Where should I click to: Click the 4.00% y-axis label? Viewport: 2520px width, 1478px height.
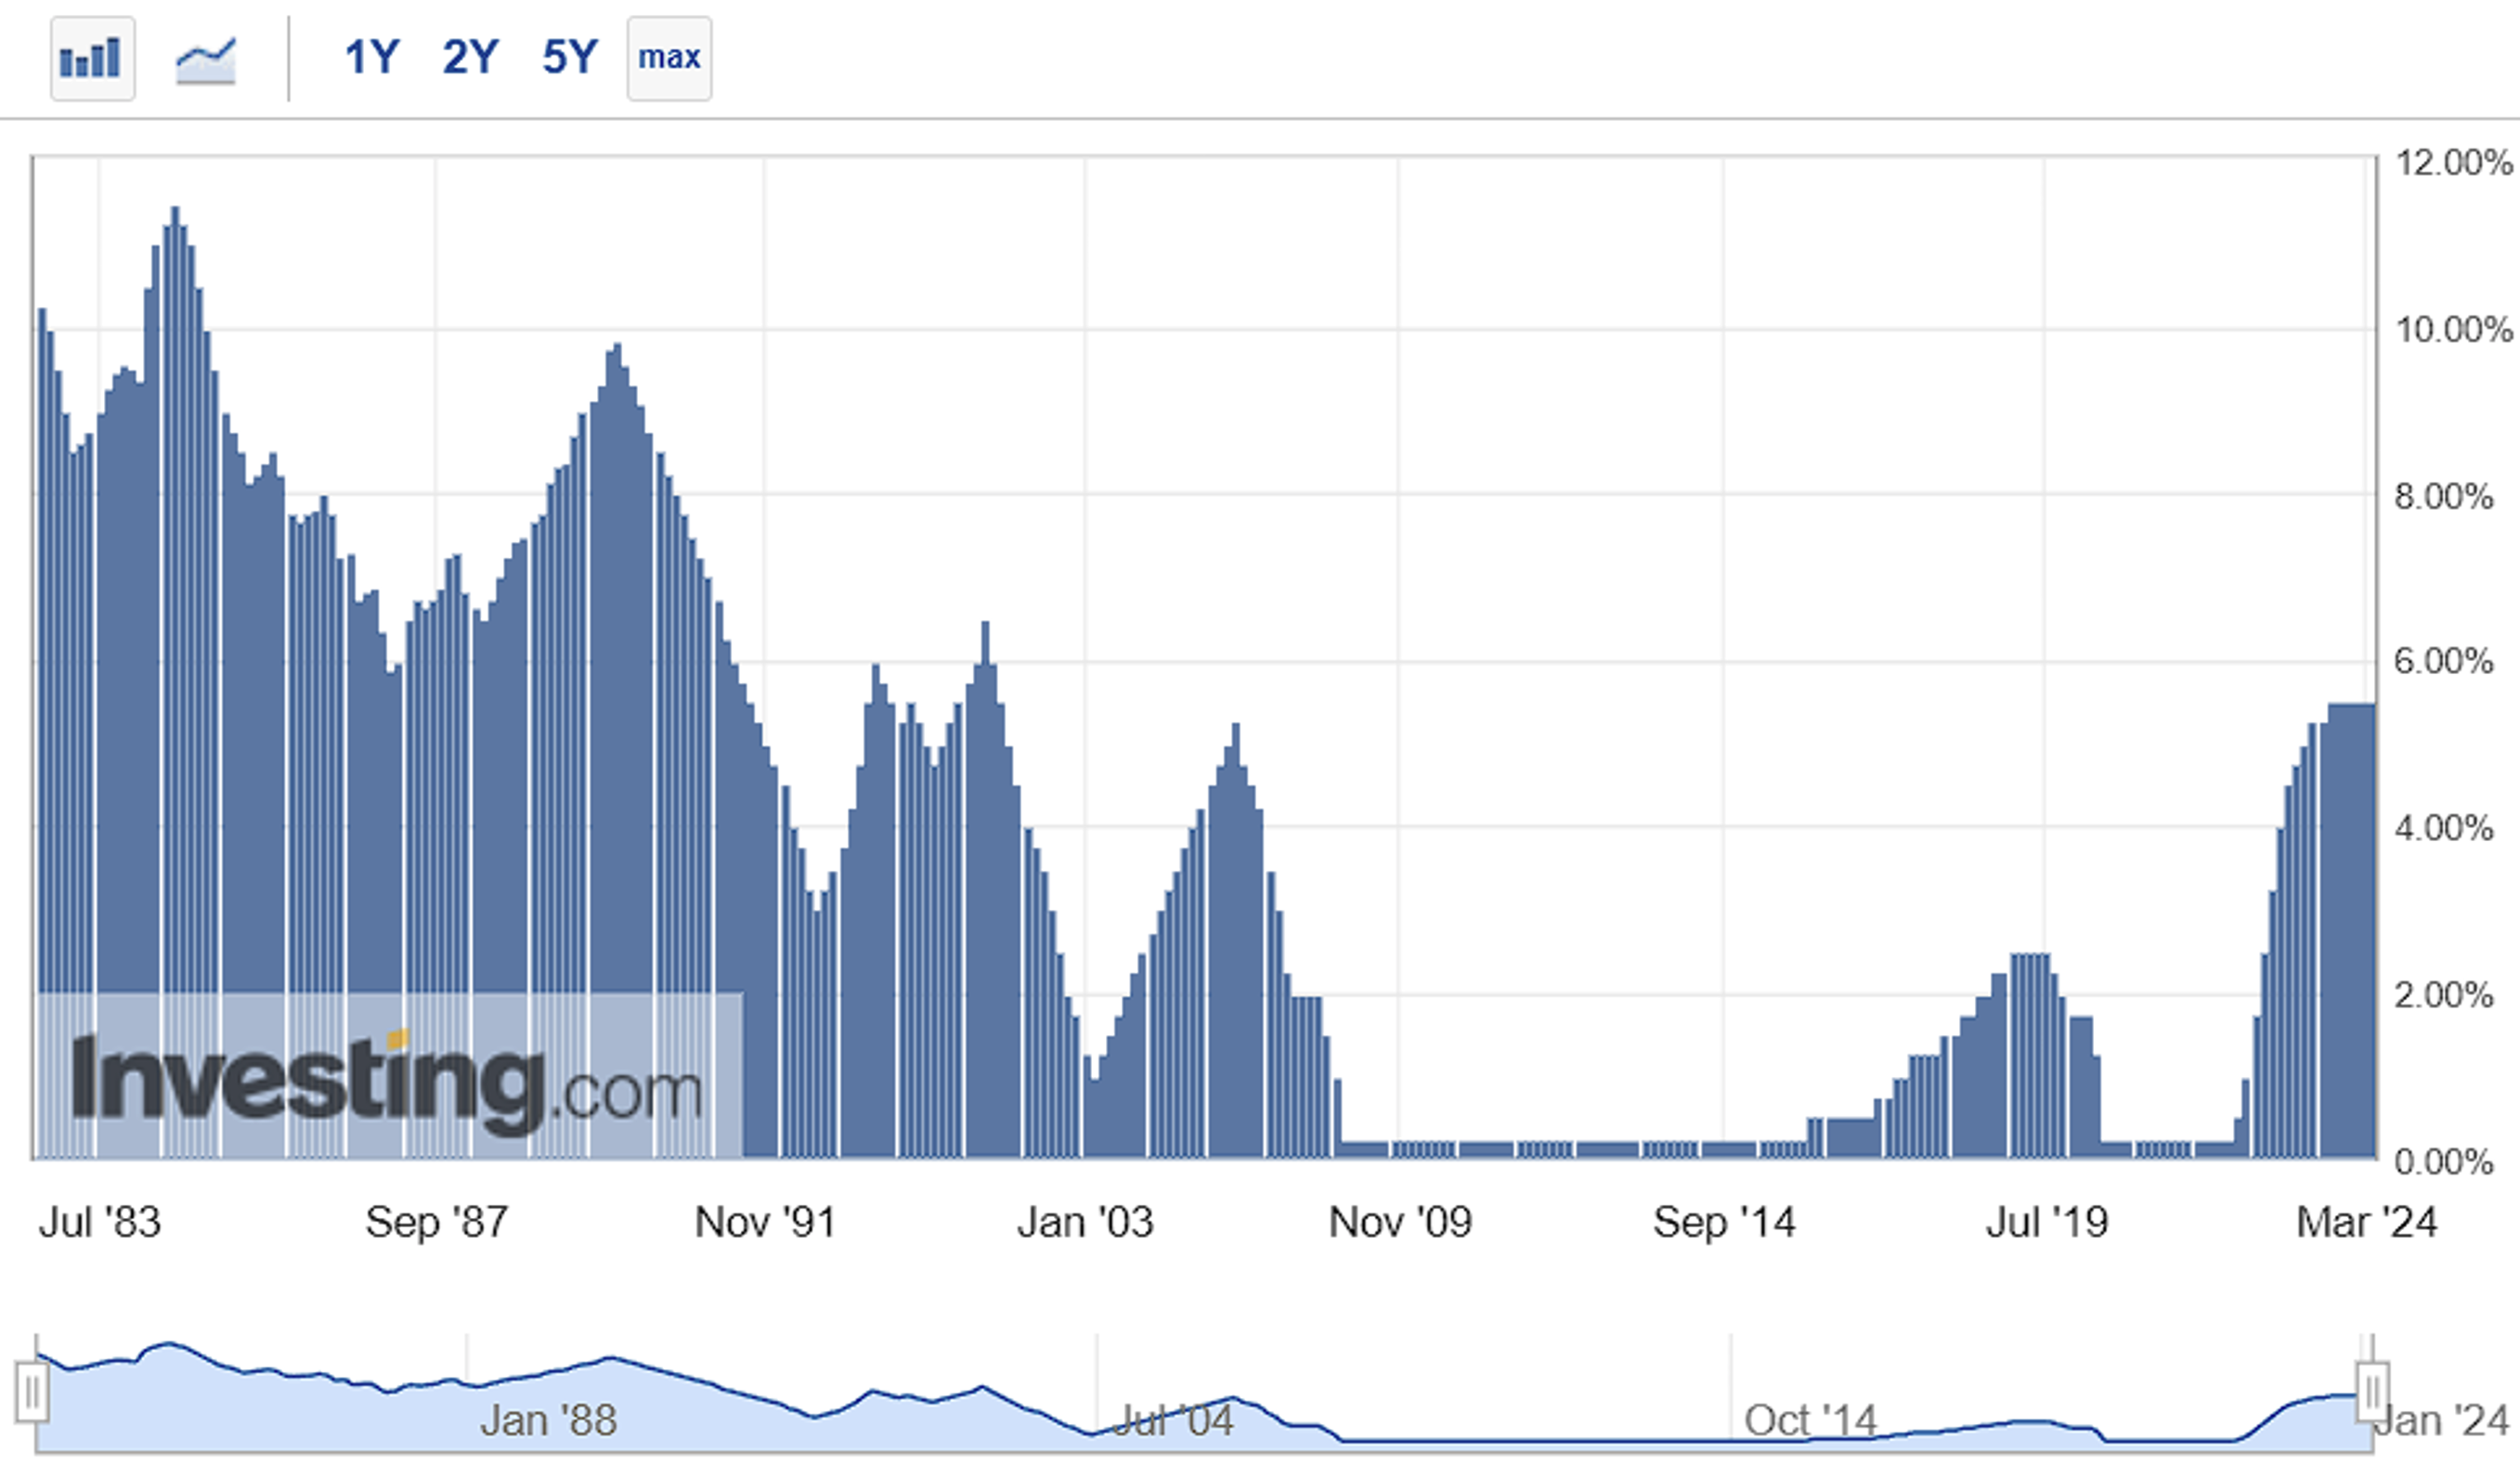[2443, 828]
